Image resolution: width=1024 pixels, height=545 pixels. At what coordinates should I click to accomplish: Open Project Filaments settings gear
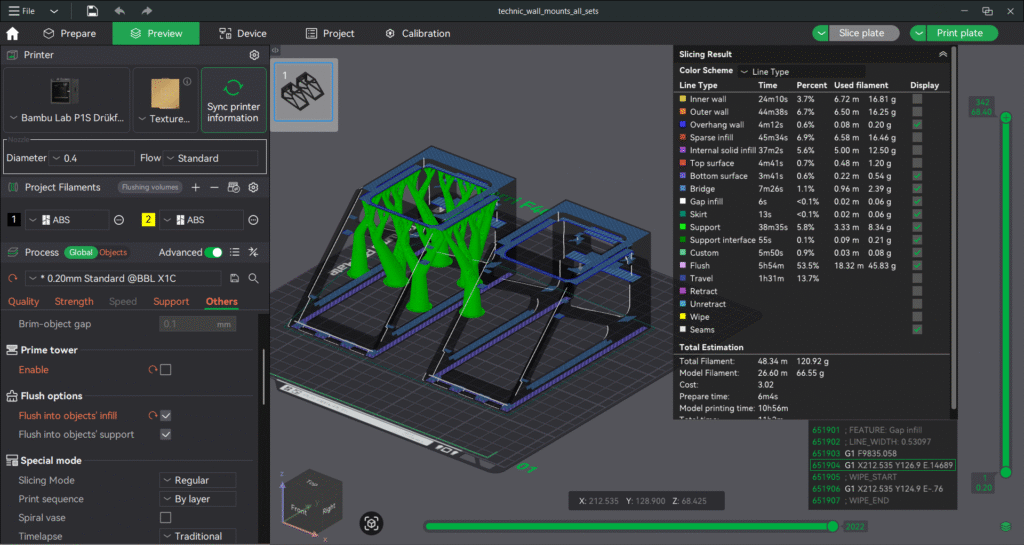click(253, 187)
